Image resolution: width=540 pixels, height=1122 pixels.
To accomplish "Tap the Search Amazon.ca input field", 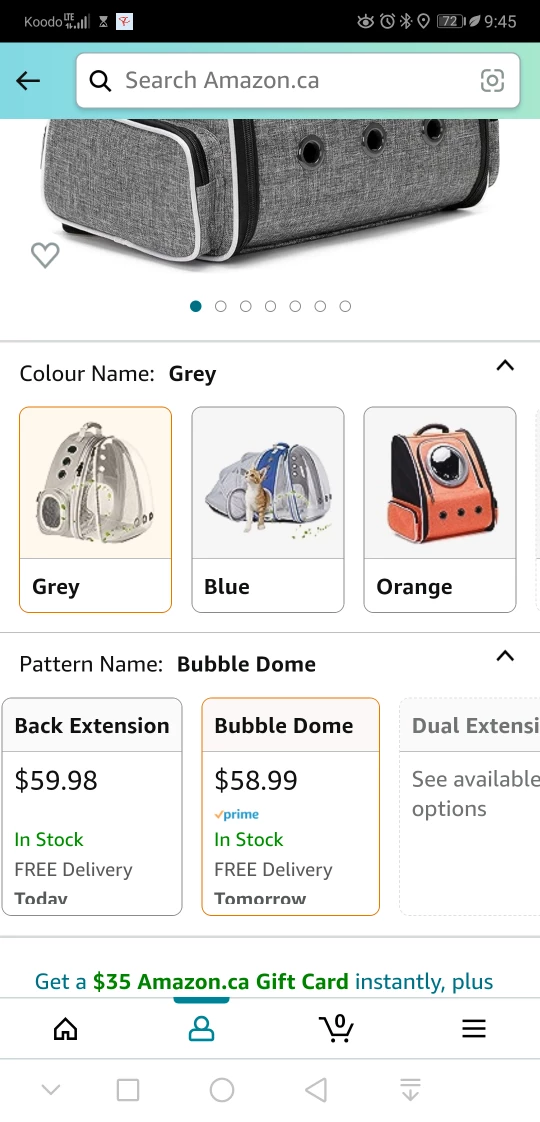I will coord(298,81).
